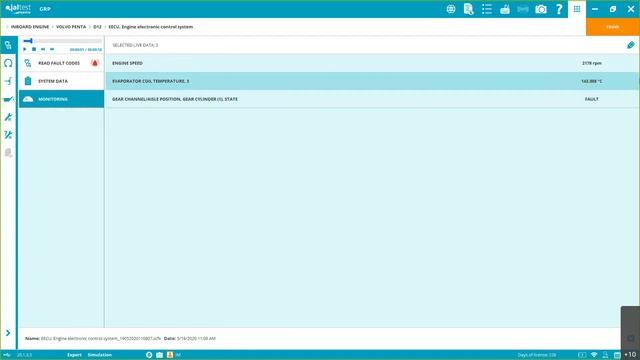This screenshot has height=360, width=640.
Task: Click the Simulation status label
Action: pos(100,355)
